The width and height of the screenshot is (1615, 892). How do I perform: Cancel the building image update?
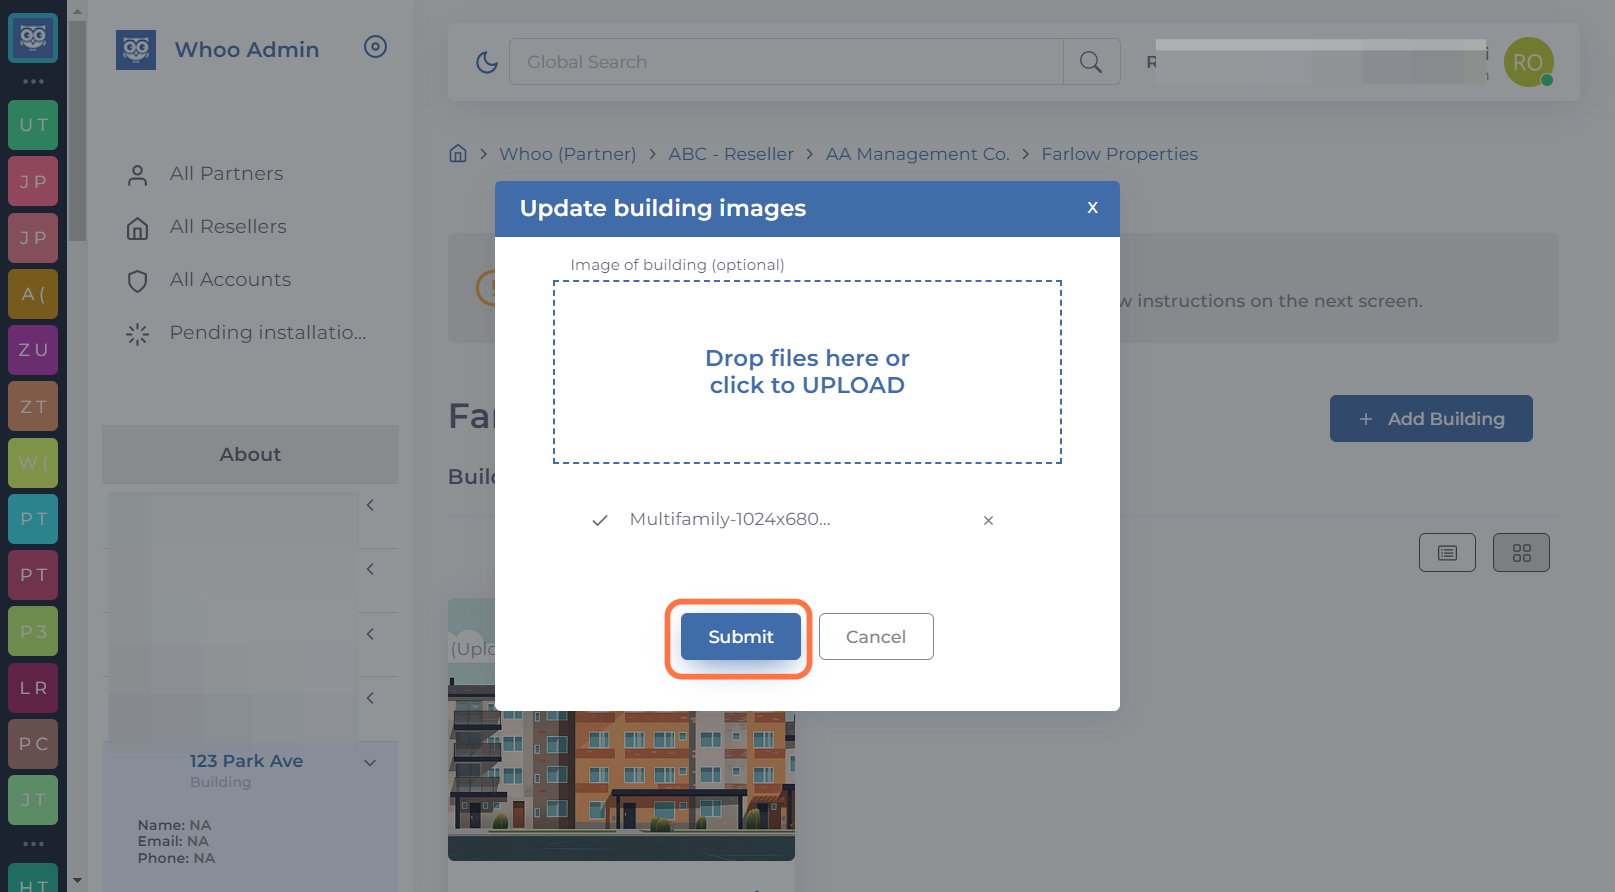click(x=876, y=637)
